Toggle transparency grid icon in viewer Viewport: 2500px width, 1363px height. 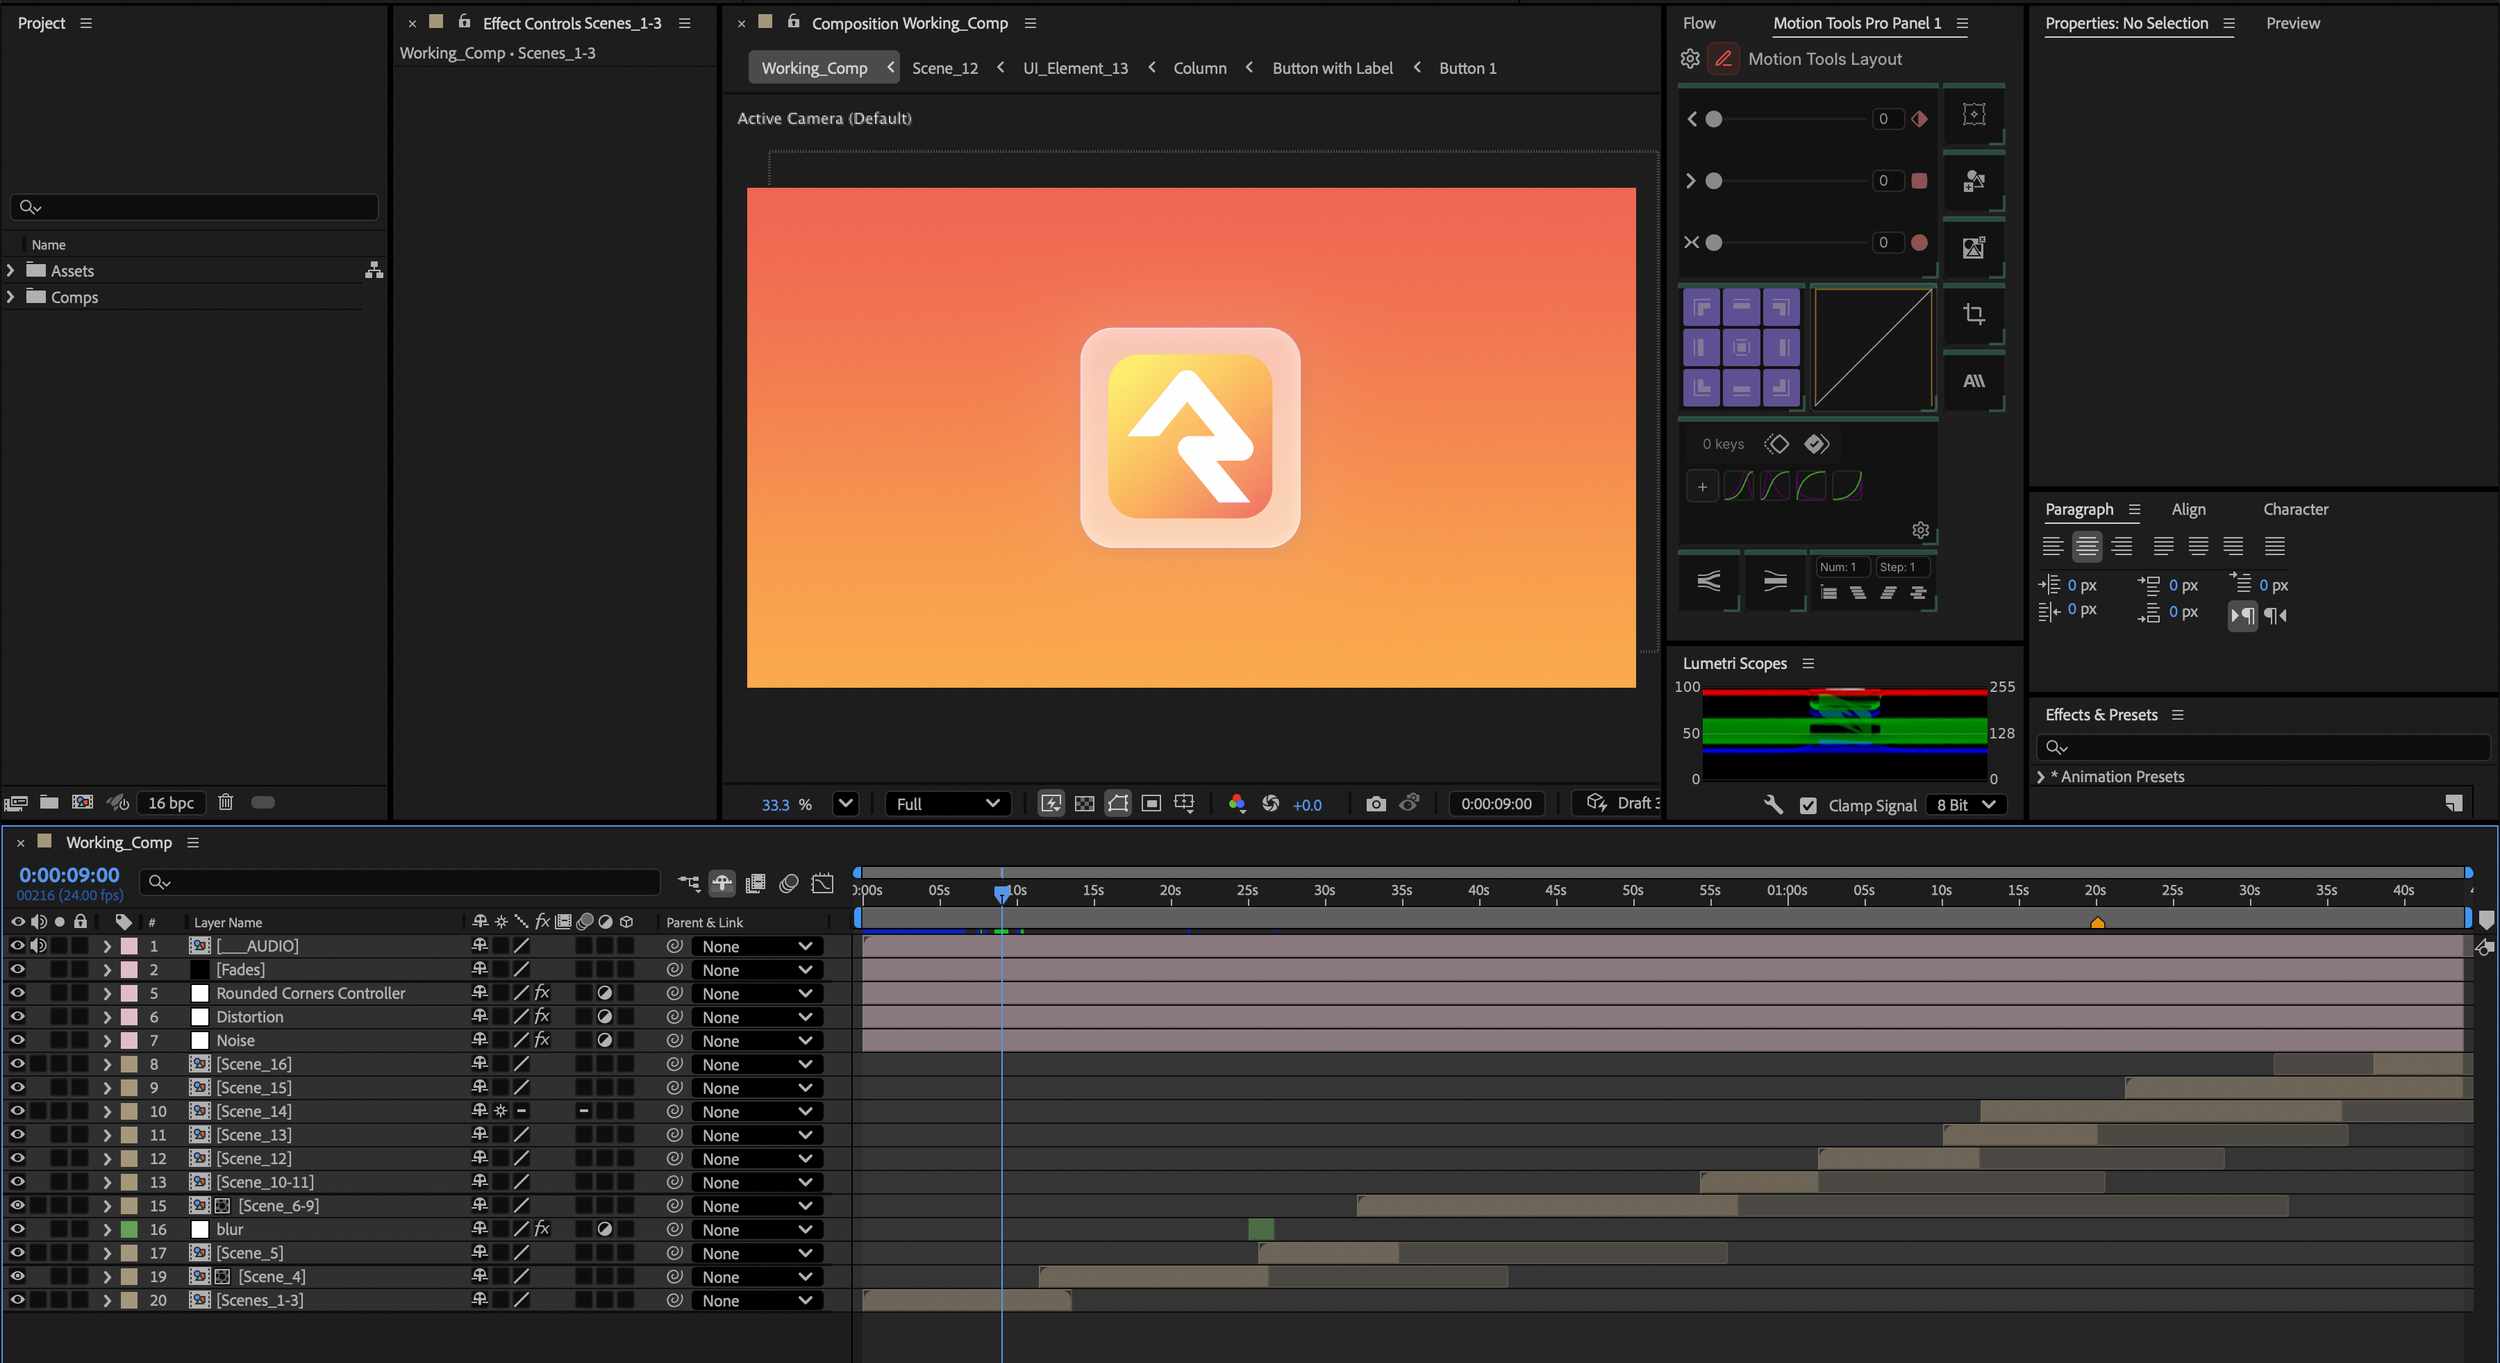[1084, 804]
